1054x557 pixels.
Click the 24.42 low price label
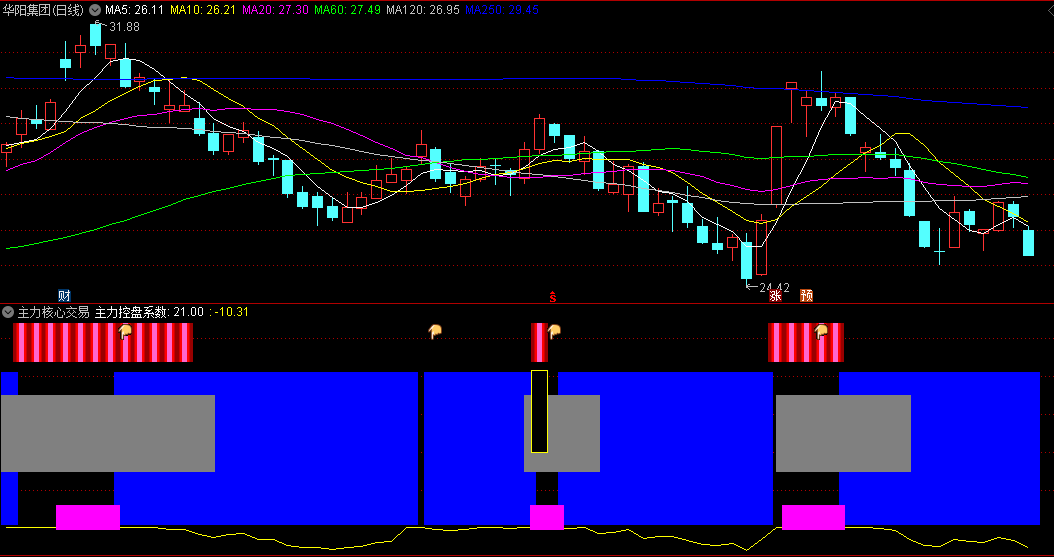click(x=774, y=288)
